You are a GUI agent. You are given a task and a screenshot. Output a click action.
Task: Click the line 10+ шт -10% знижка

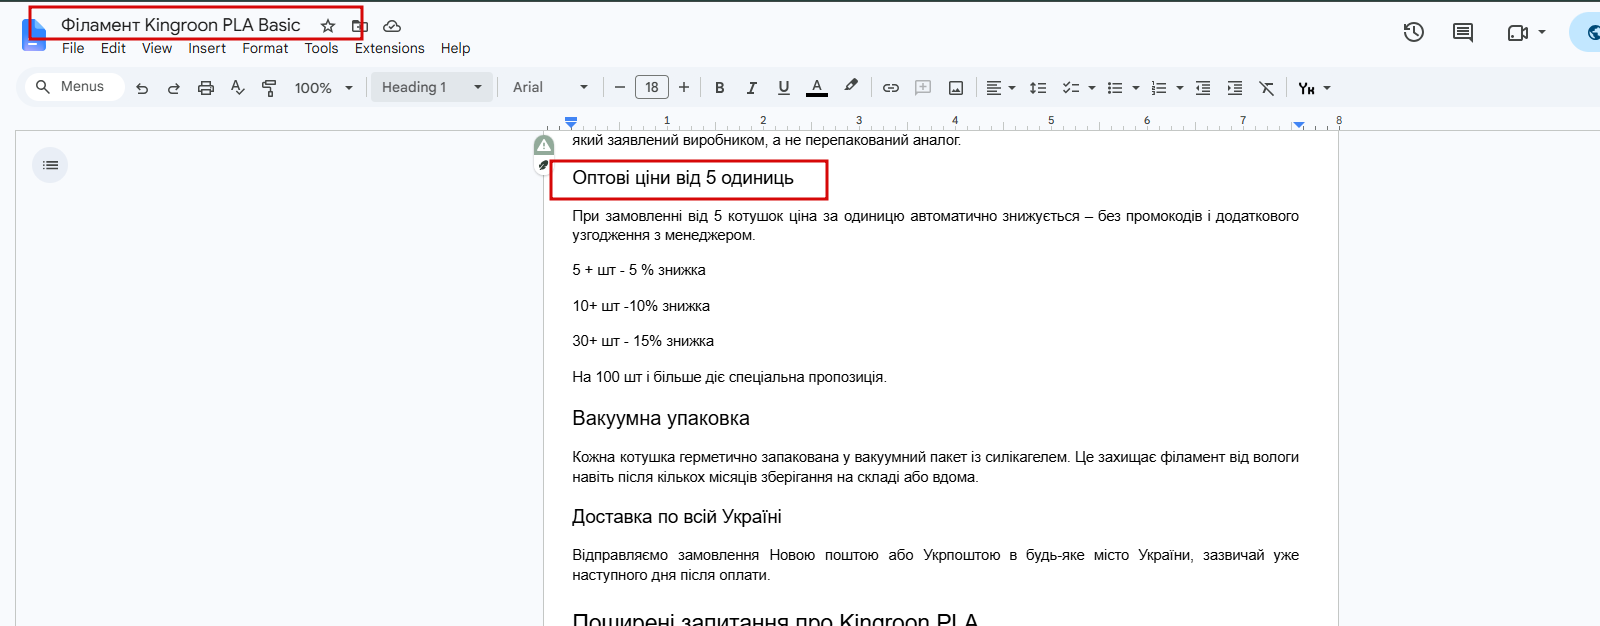(x=641, y=306)
